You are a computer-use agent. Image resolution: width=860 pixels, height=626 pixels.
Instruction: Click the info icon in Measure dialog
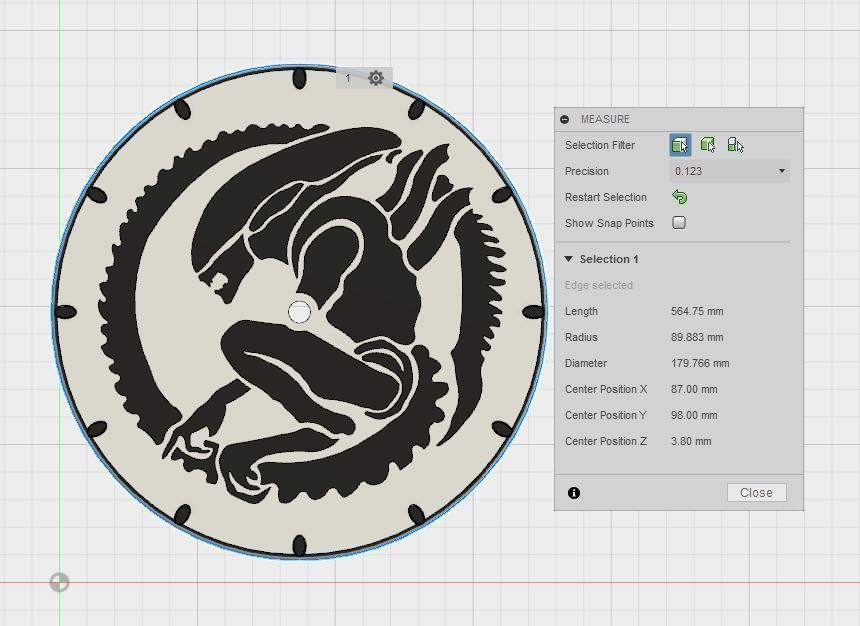tap(574, 493)
